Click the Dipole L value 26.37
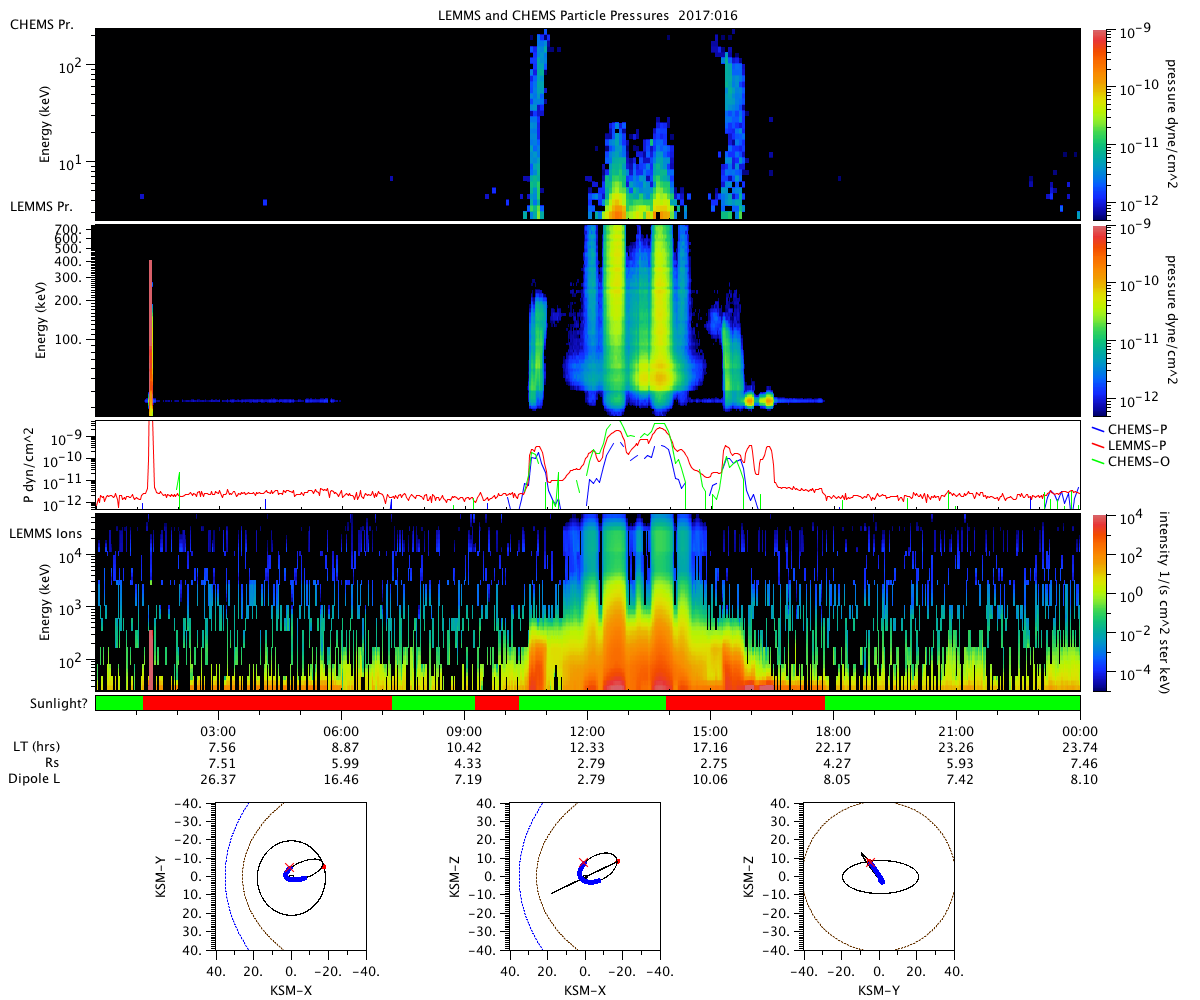1200x1000 pixels. click(218, 779)
